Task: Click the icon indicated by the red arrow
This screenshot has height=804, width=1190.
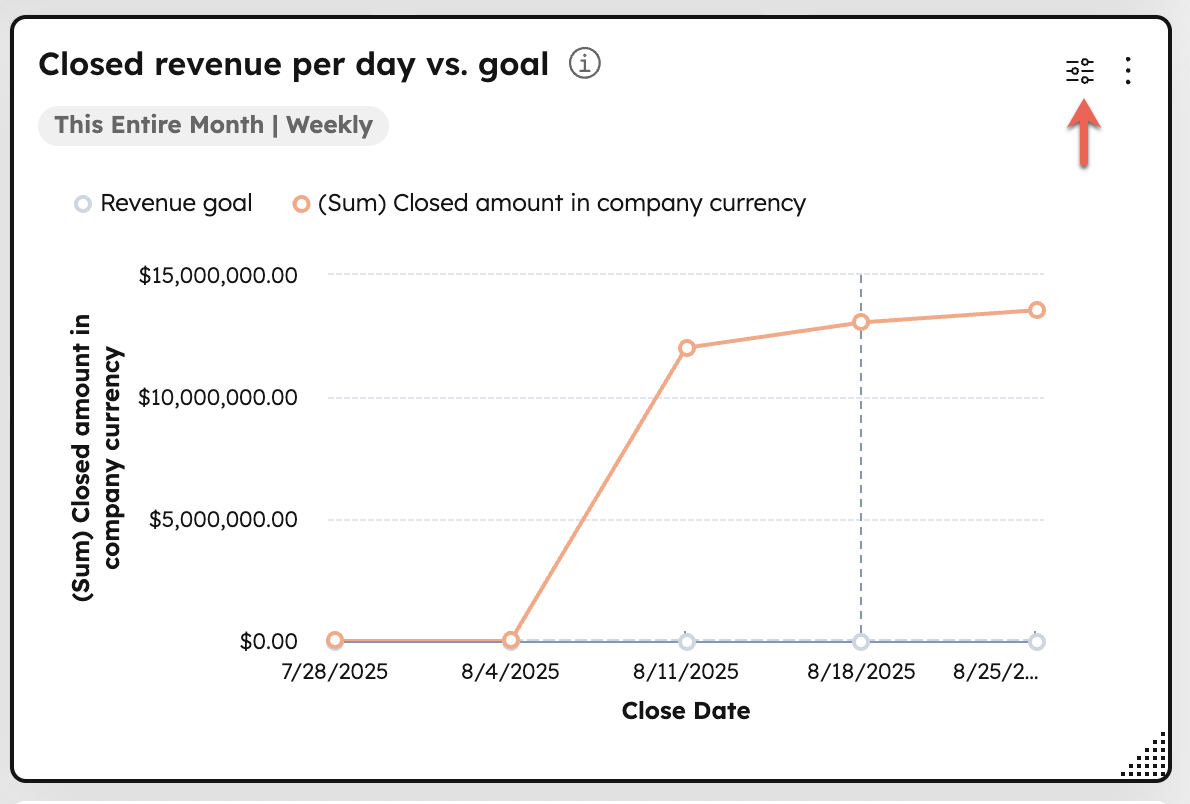Action: (1082, 70)
